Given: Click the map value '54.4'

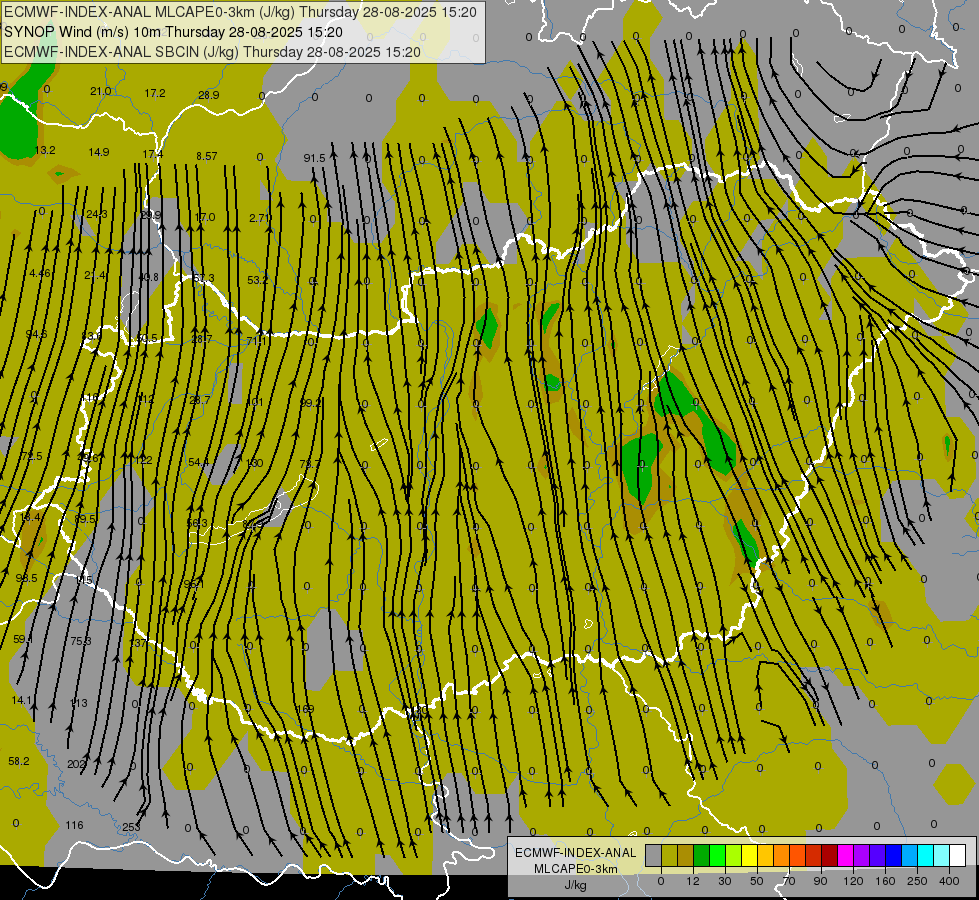Looking at the screenshot, I should (199, 462).
